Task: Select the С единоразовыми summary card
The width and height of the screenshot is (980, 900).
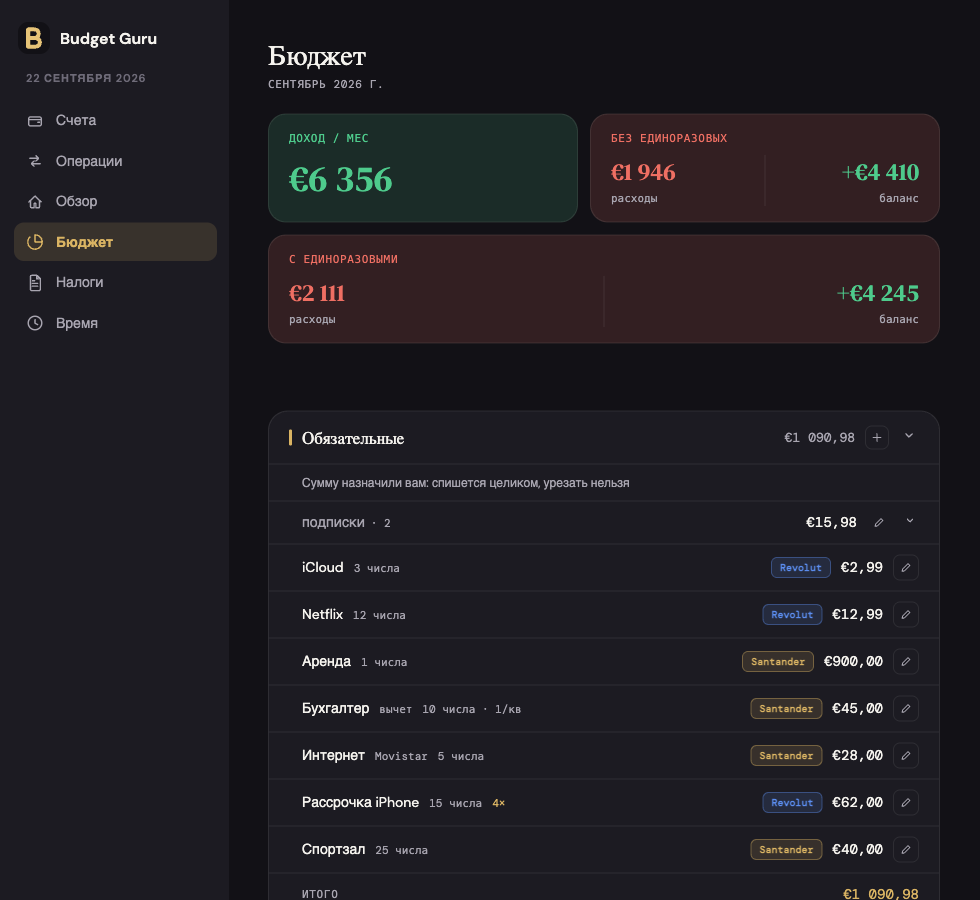Action: [x=604, y=289]
